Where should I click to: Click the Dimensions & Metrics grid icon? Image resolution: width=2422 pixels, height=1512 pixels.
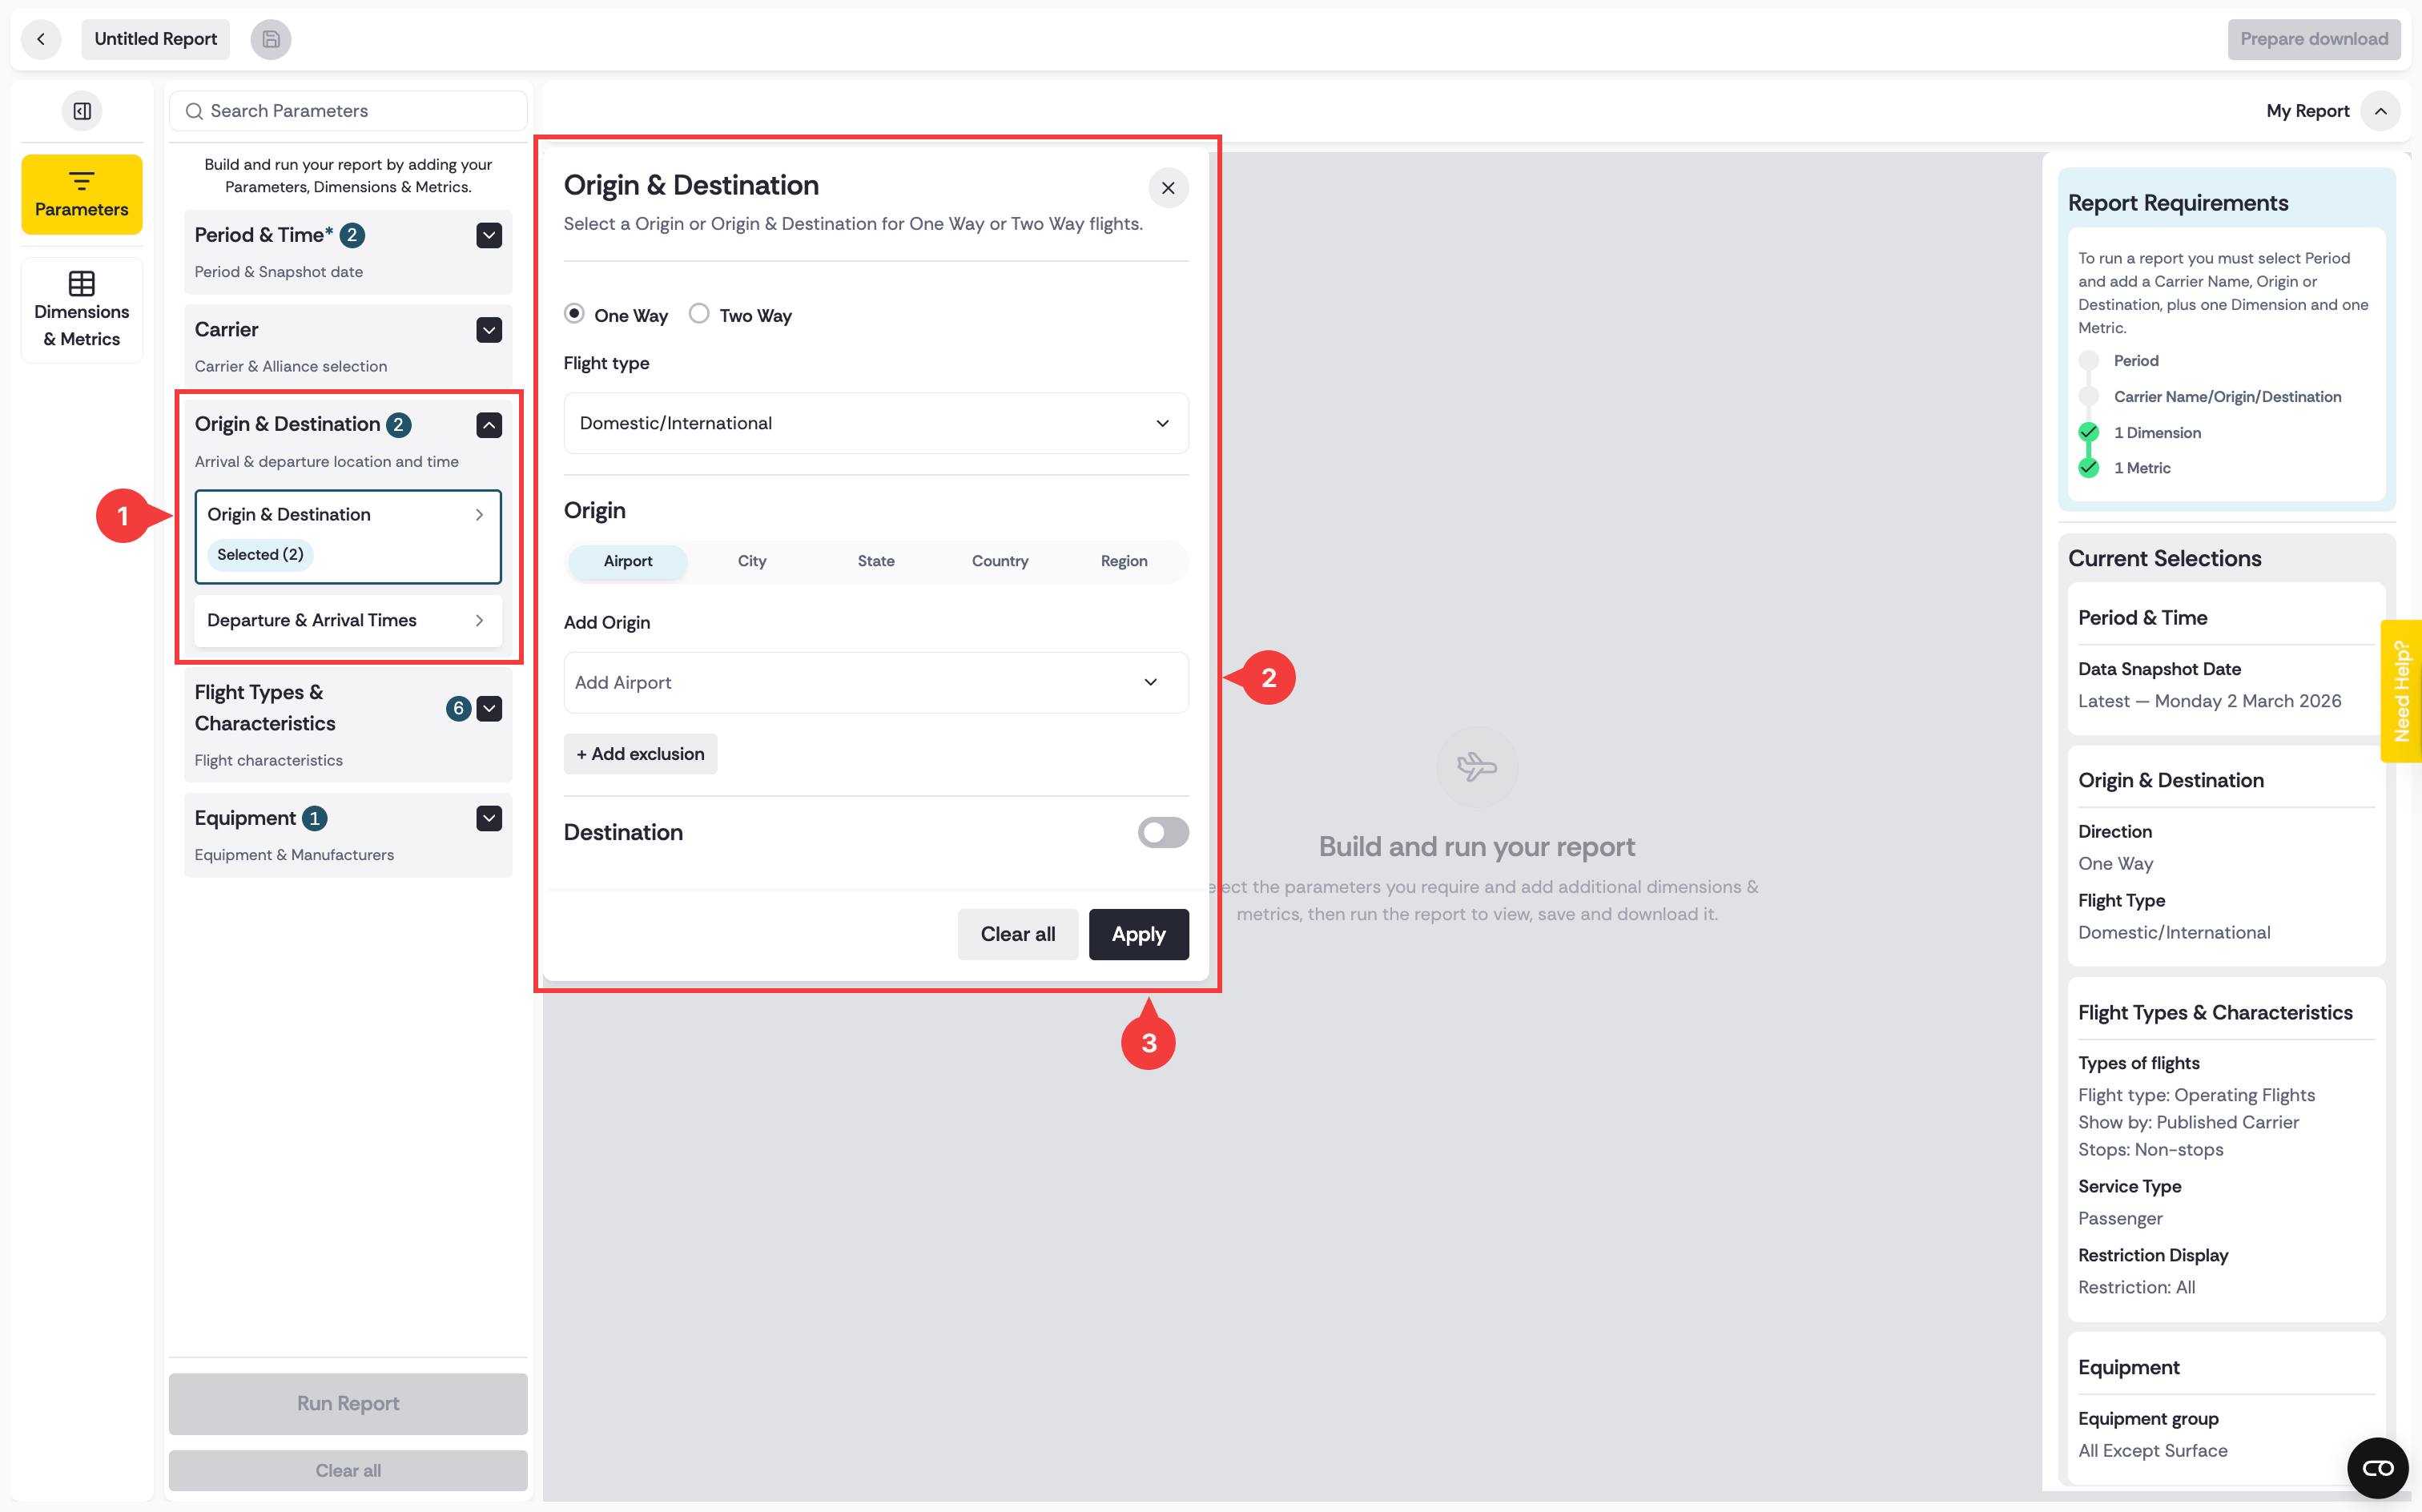(x=82, y=283)
